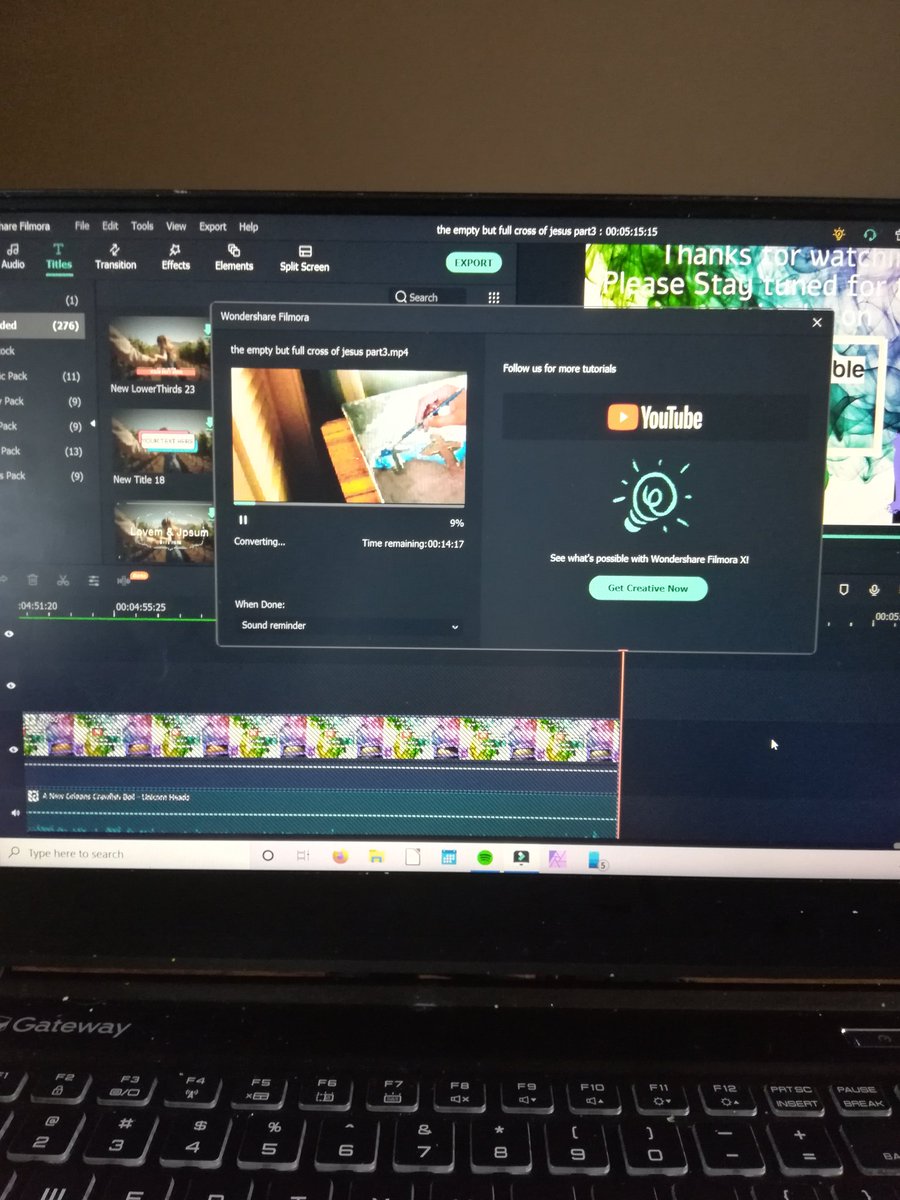Click the green EXPORT button
The height and width of the screenshot is (1200, 900).
click(x=473, y=263)
